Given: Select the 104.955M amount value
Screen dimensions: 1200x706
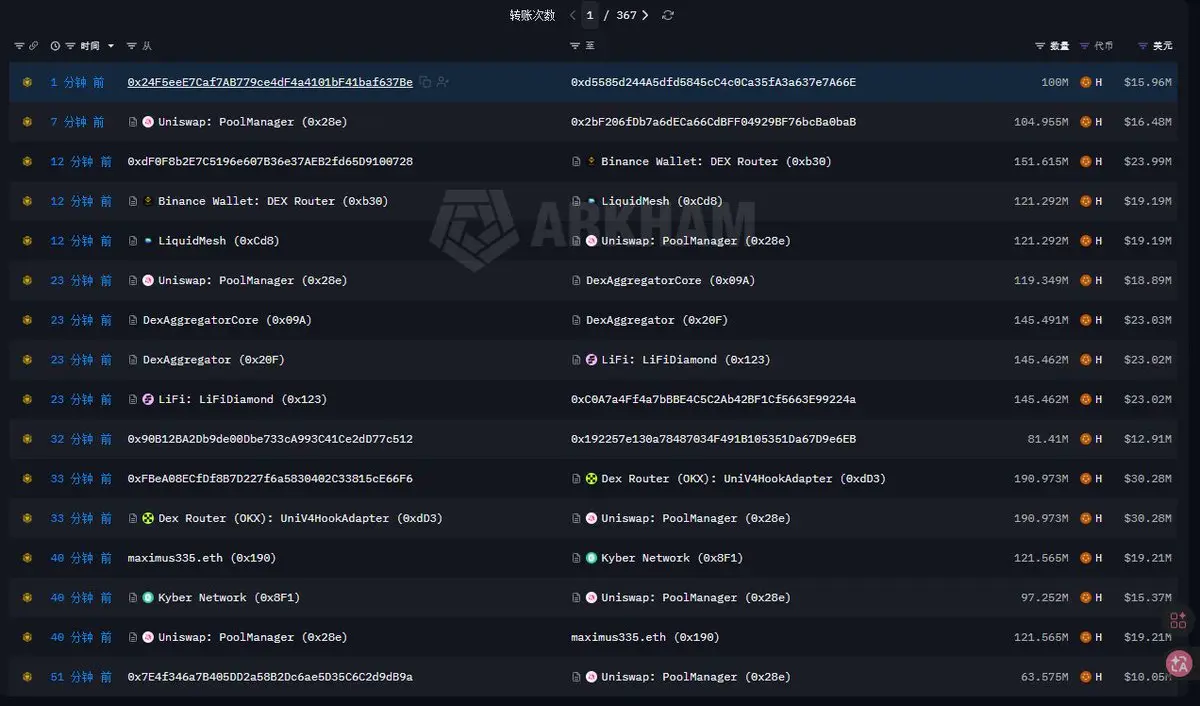Looking at the screenshot, I should point(1041,122).
